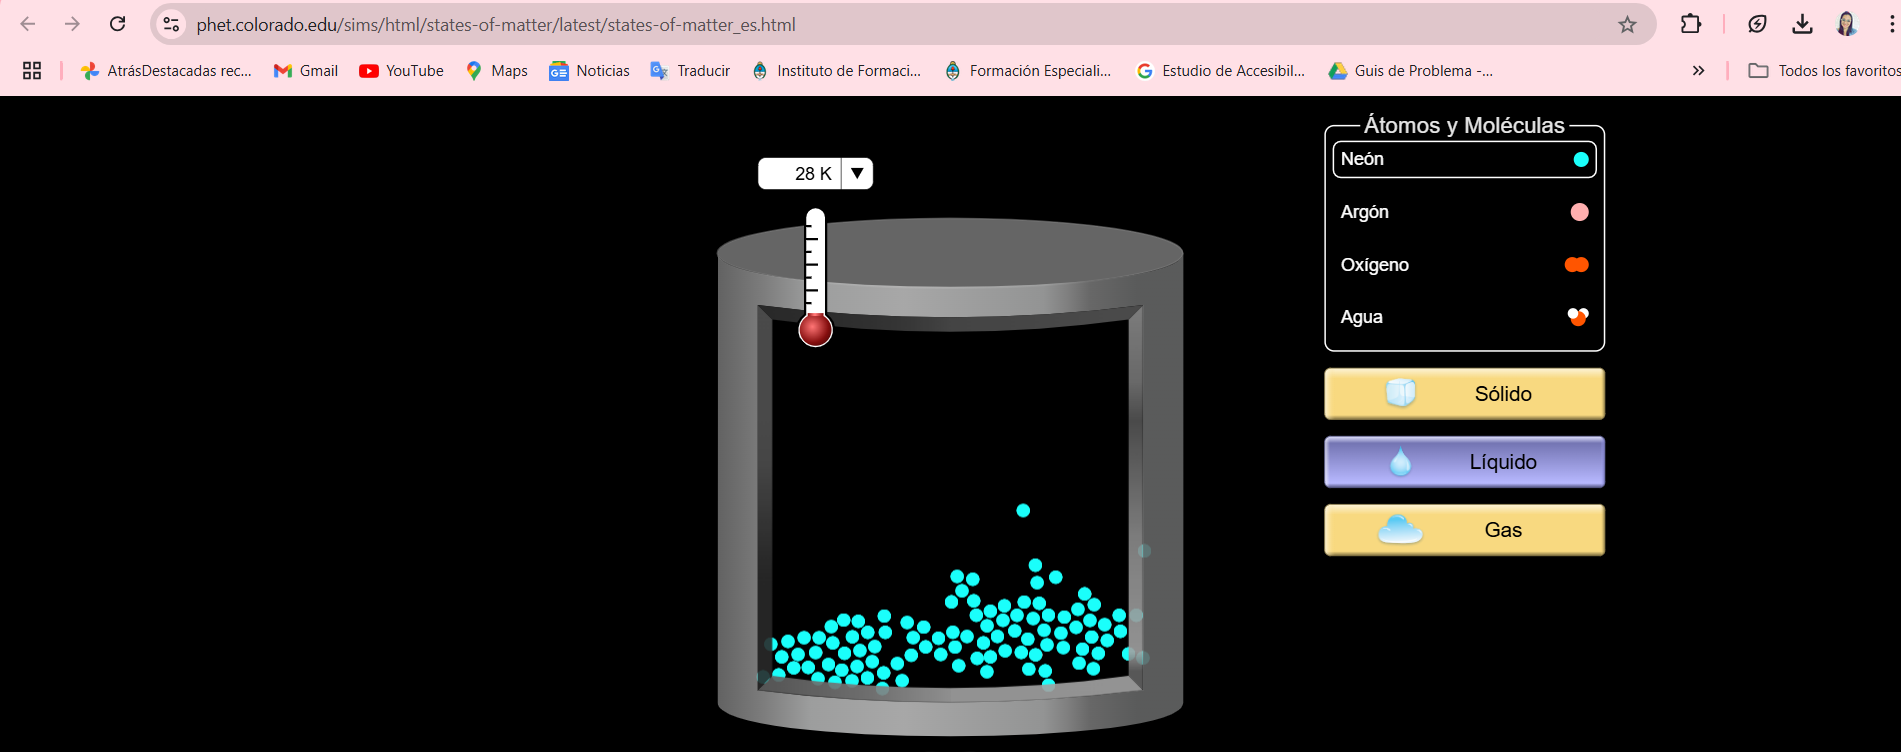The height and width of the screenshot is (752, 1901).
Task: Switch matter to Gas state
Action: (1463, 530)
